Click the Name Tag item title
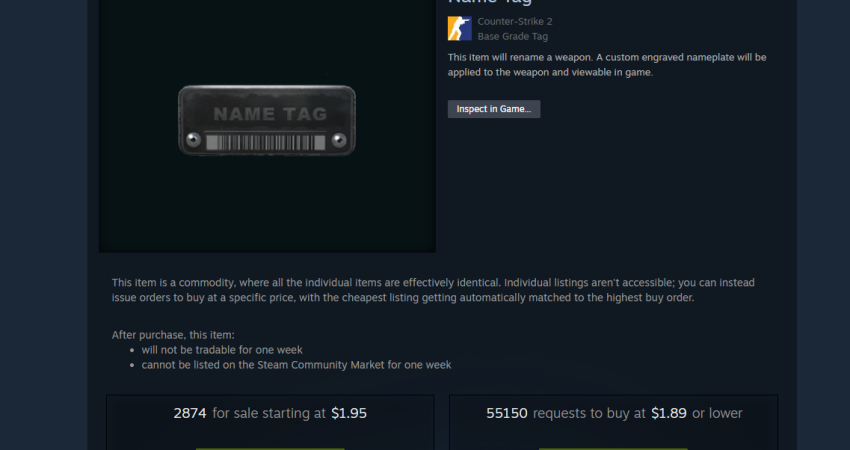Viewport: 850px width, 450px height. click(495, 3)
